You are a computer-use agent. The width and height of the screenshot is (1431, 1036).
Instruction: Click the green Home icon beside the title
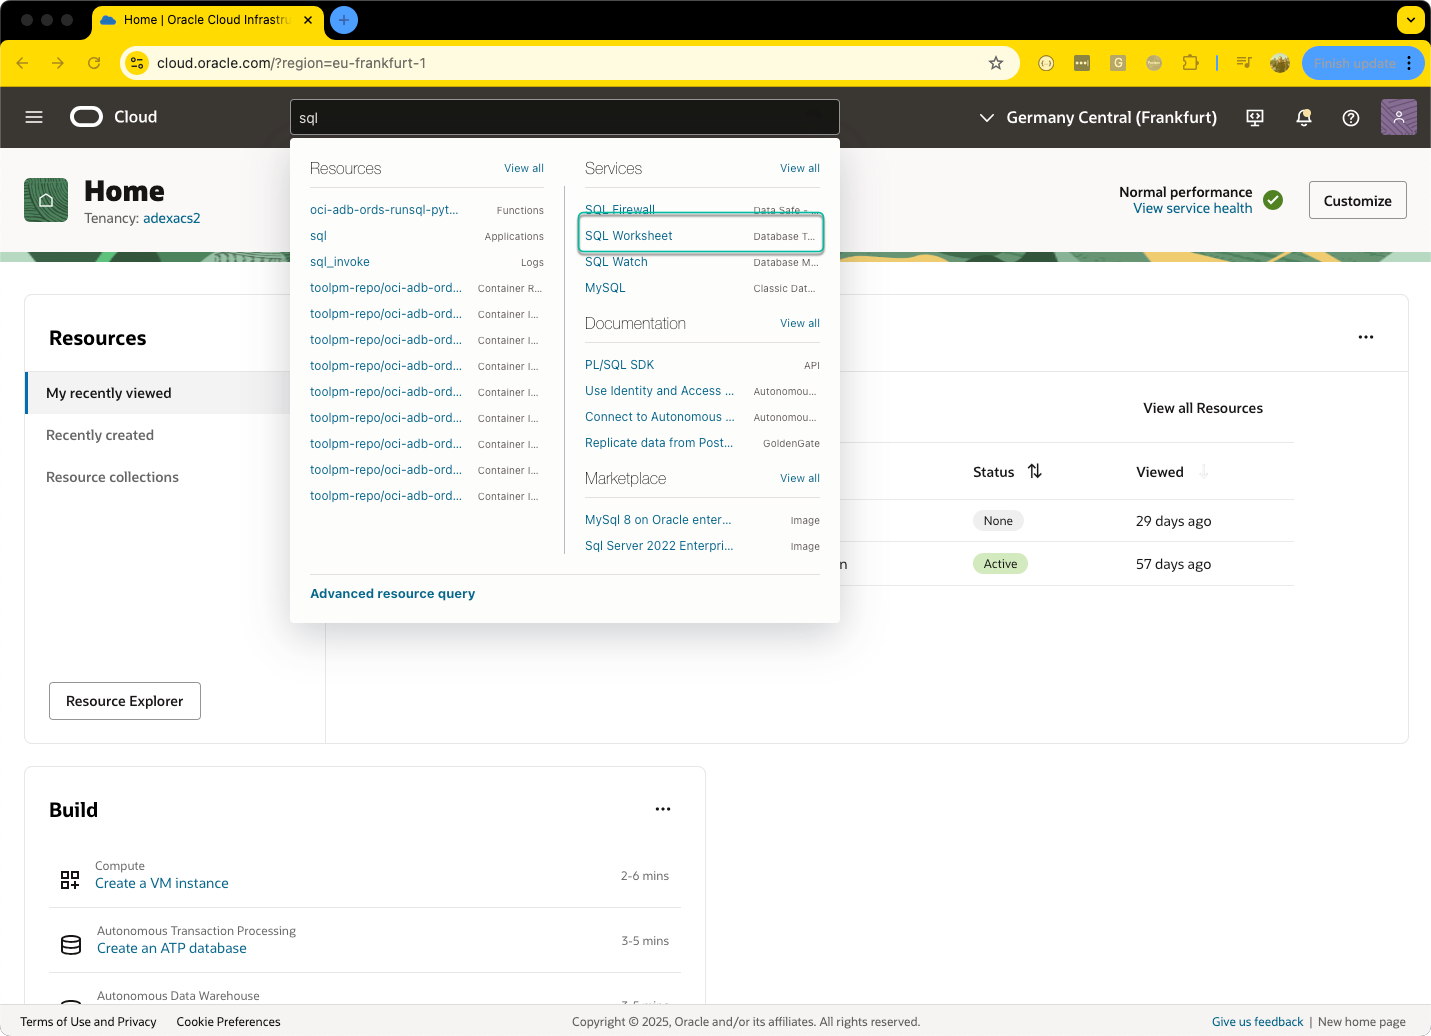click(46, 200)
